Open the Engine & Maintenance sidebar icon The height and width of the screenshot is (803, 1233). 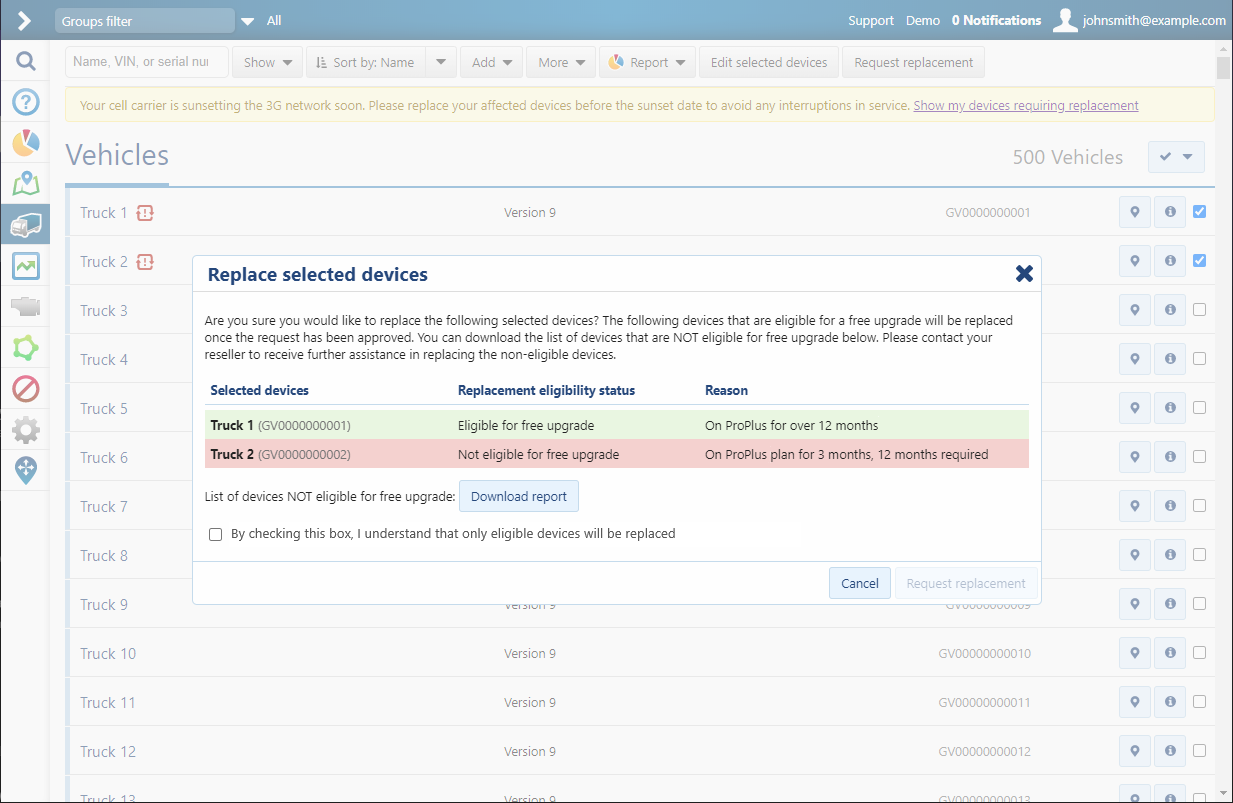25,307
